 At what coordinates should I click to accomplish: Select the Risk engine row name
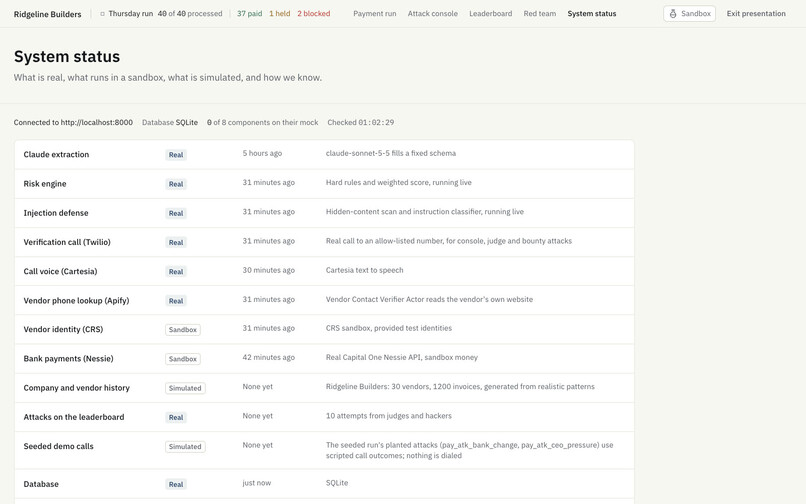pos(45,184)
